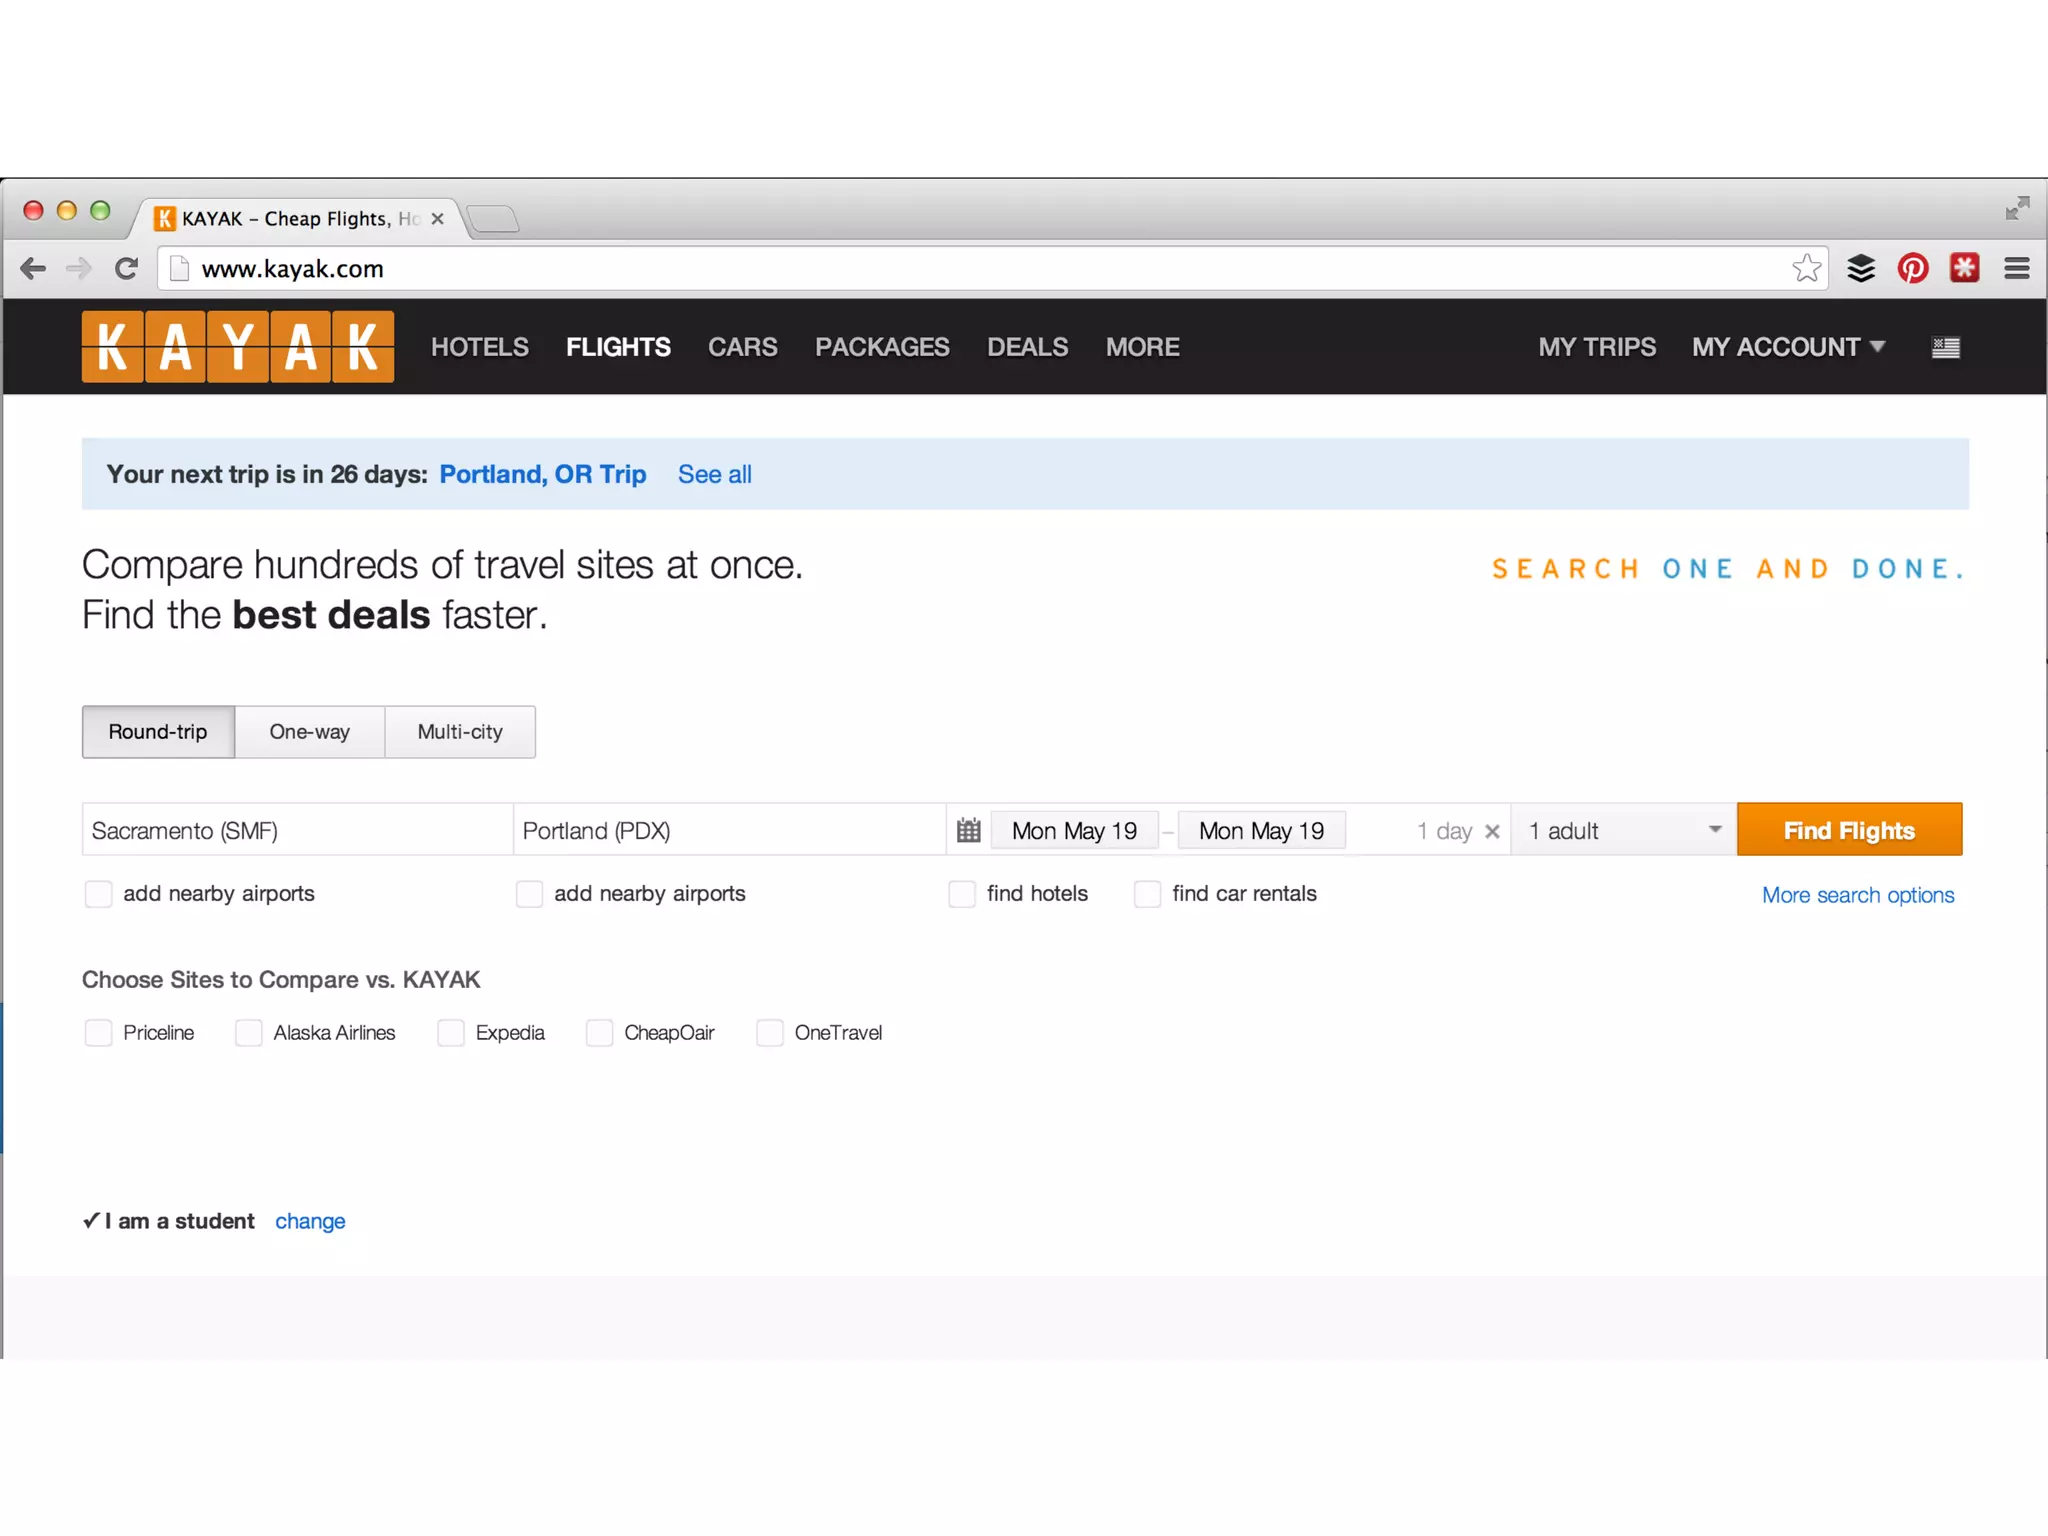Screen dimensions: 2048x1536
Task: Open the Buffer layers extension icon
Action: pyautogui.click(x=1860, y=268)
